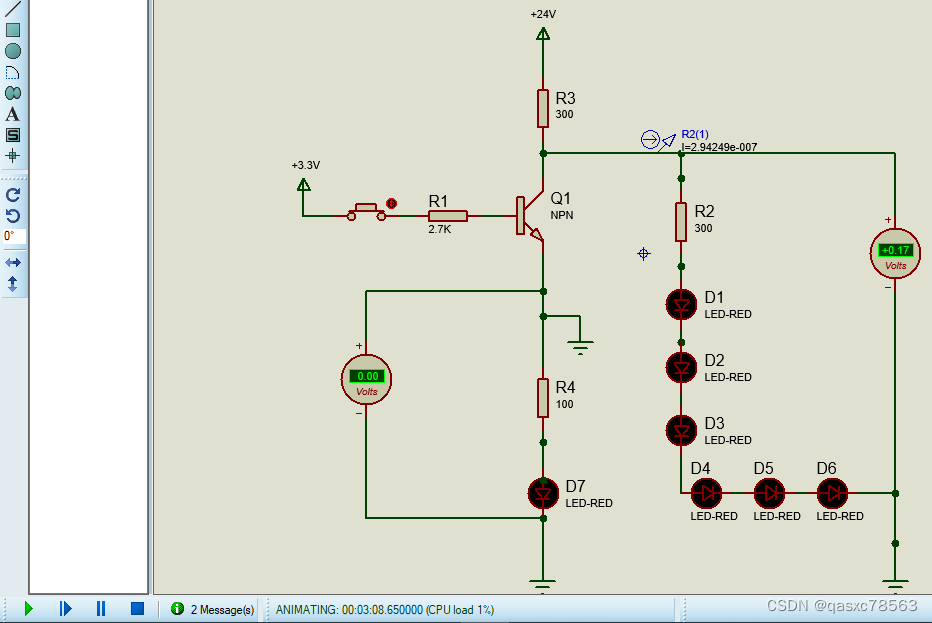Viewport: 932px width, 623px height.
Task: Select resistor R3 300
Action: click(543, 109)
